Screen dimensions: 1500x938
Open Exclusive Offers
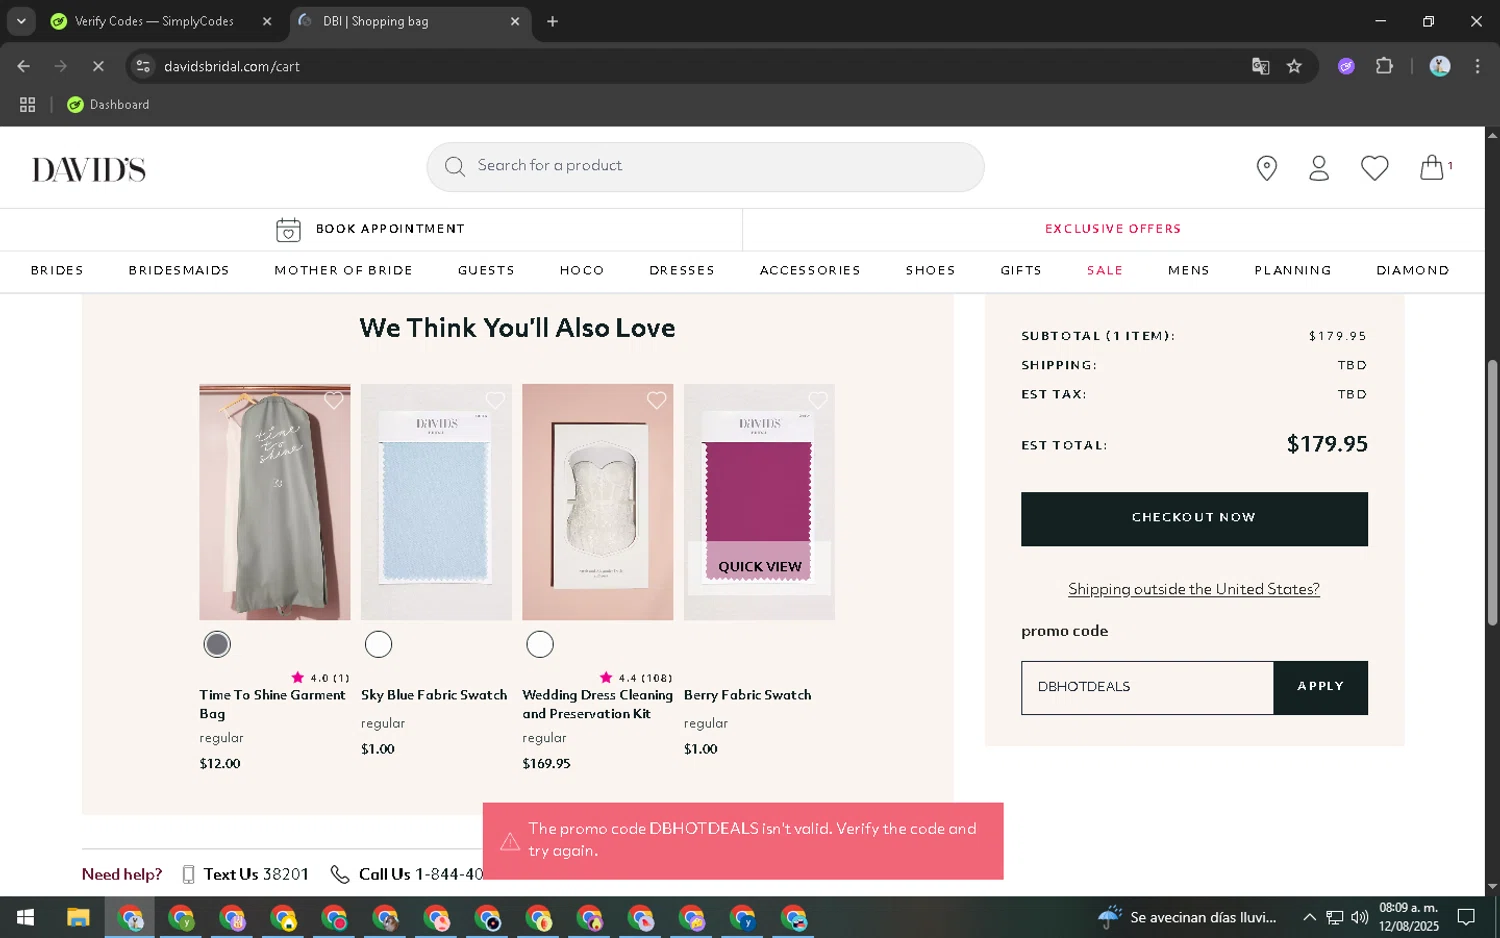1113,229
